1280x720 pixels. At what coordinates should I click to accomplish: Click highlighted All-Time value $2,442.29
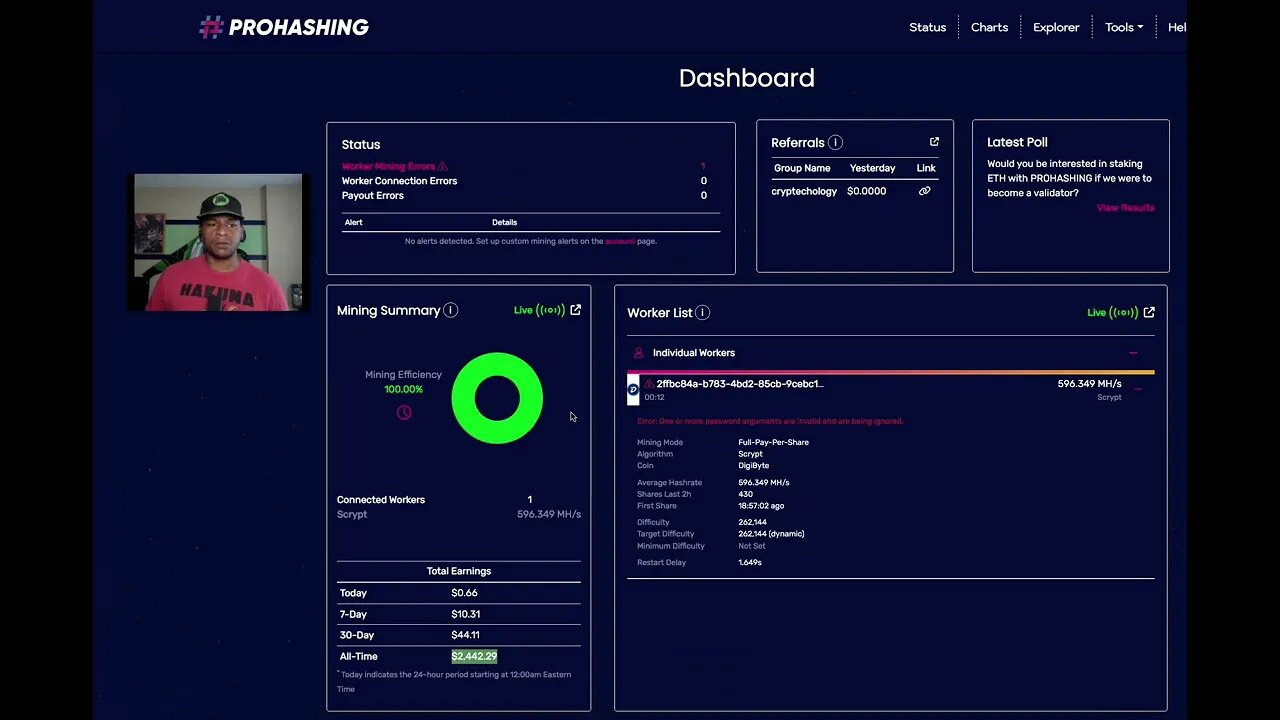tap(474, 656)
